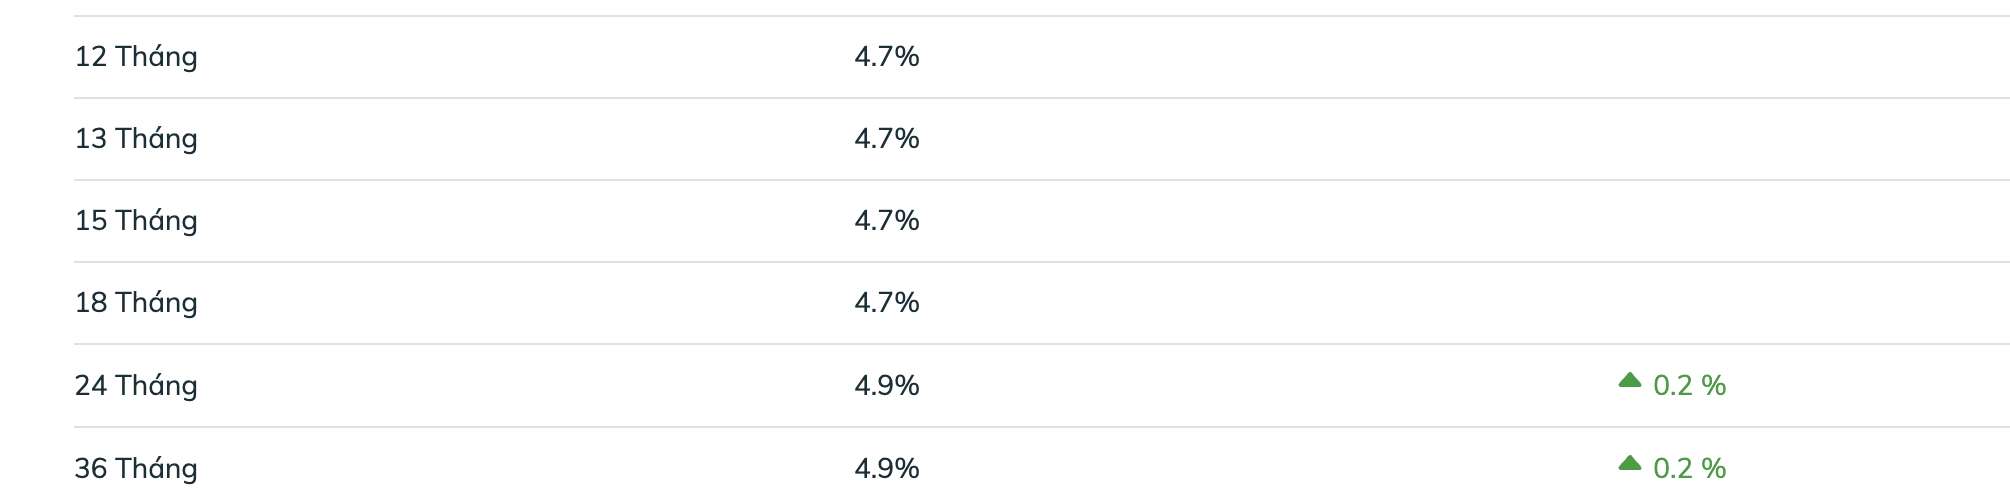Click the 18 Tháng term label

[136, 303]
